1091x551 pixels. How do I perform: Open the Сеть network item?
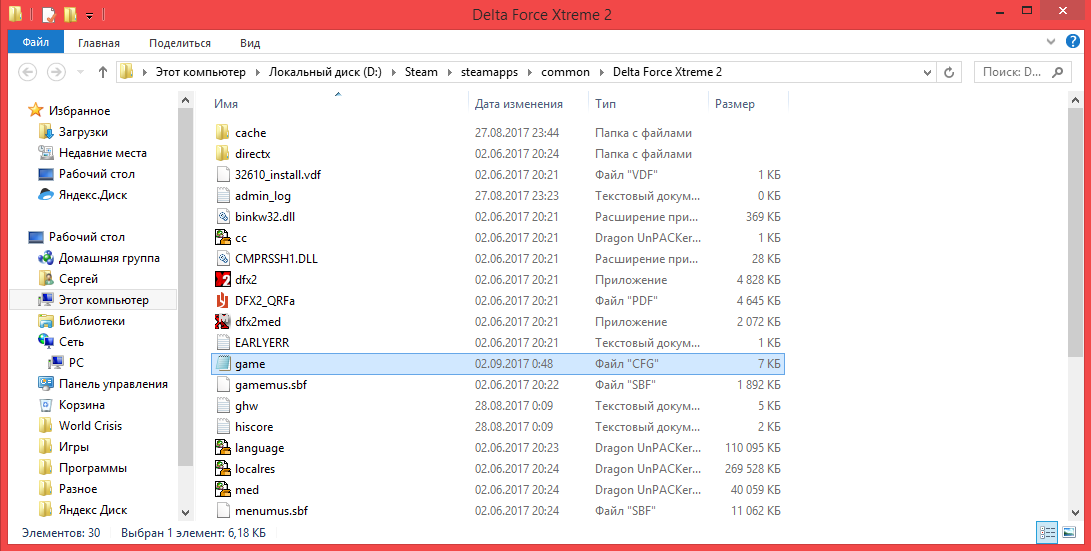[x=71, y=342]
